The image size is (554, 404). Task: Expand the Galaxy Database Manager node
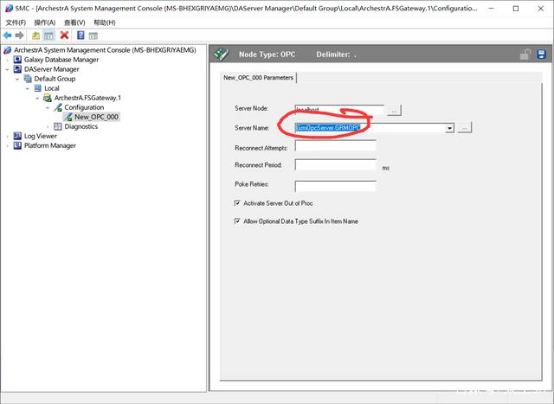(7, 60)
